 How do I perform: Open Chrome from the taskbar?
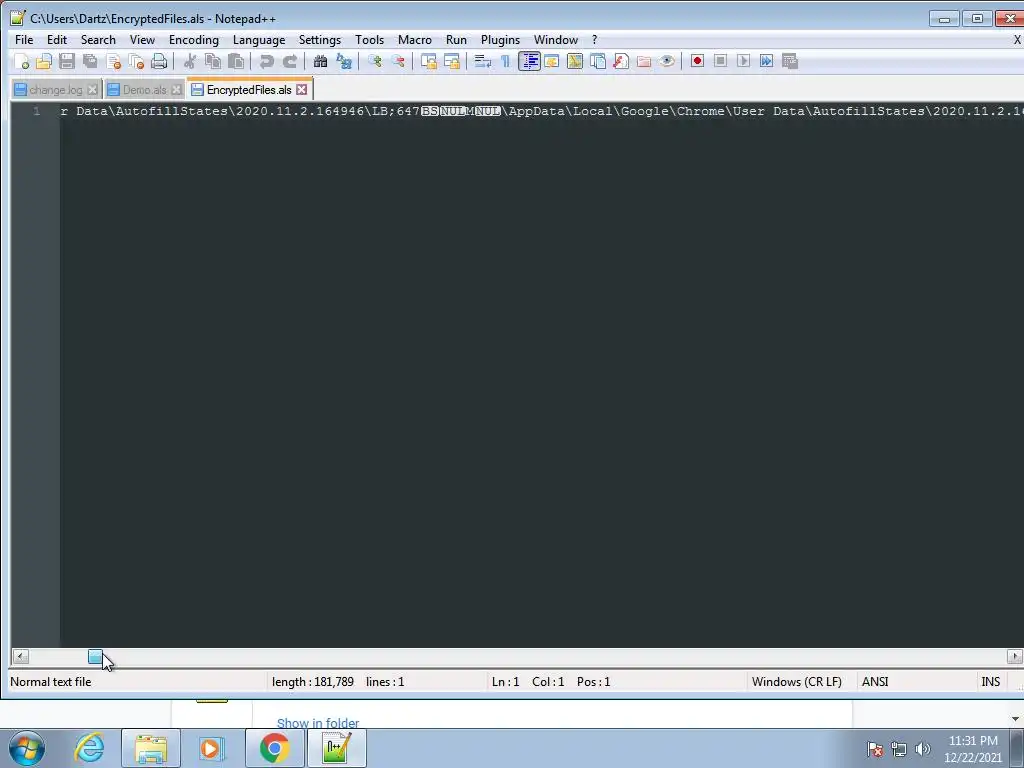point(274,748)
